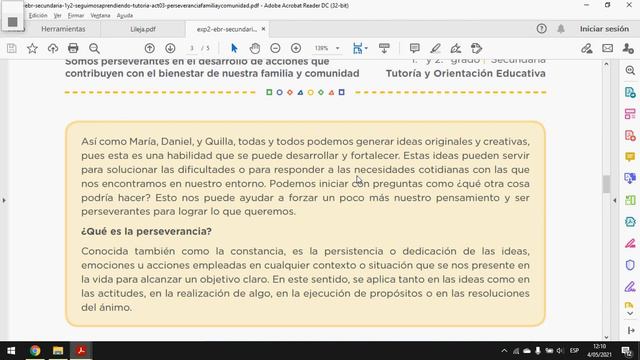This screenshot has height=360, width=640.
Task: Open Chrome from the taskbar
Action: [35, 351]
